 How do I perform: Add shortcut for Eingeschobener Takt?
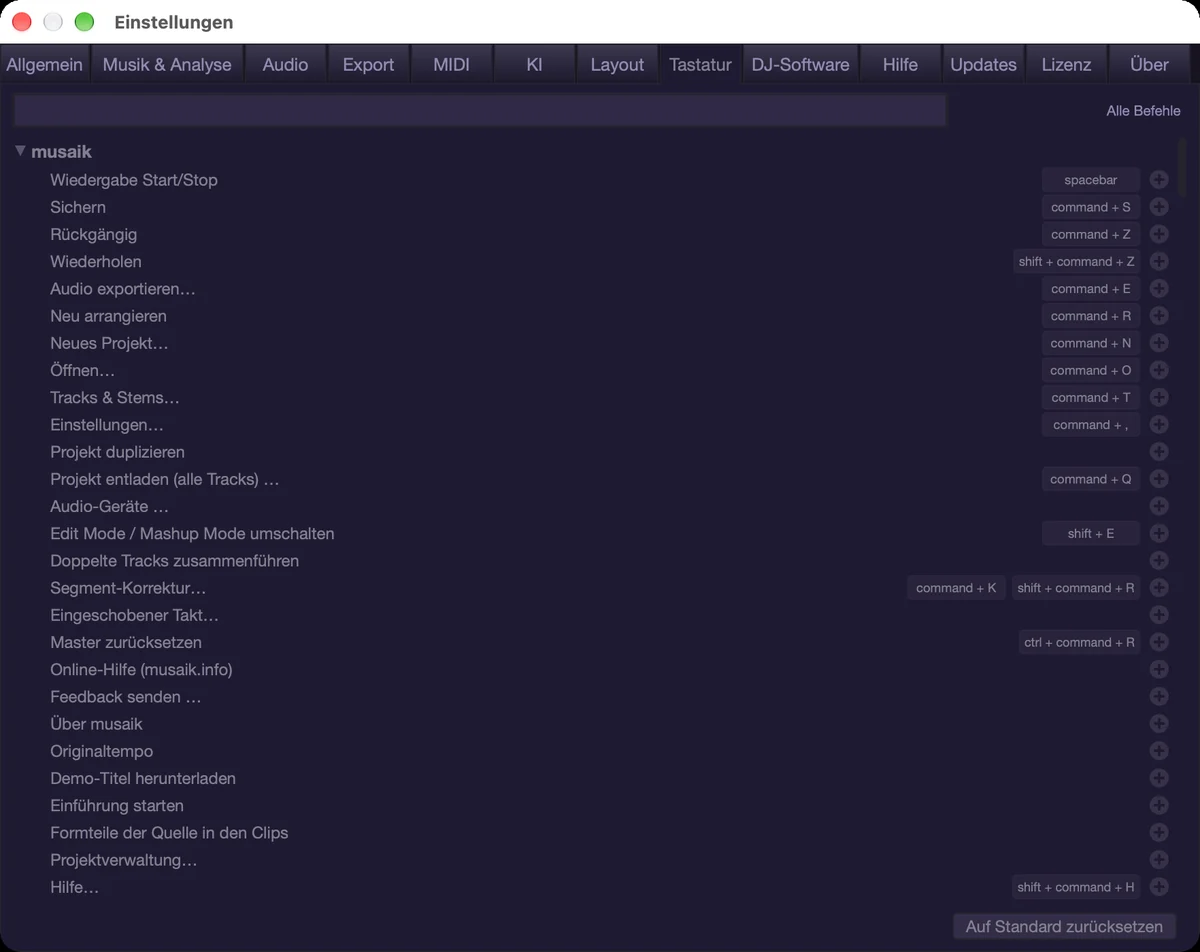[x=1159, y=615]
